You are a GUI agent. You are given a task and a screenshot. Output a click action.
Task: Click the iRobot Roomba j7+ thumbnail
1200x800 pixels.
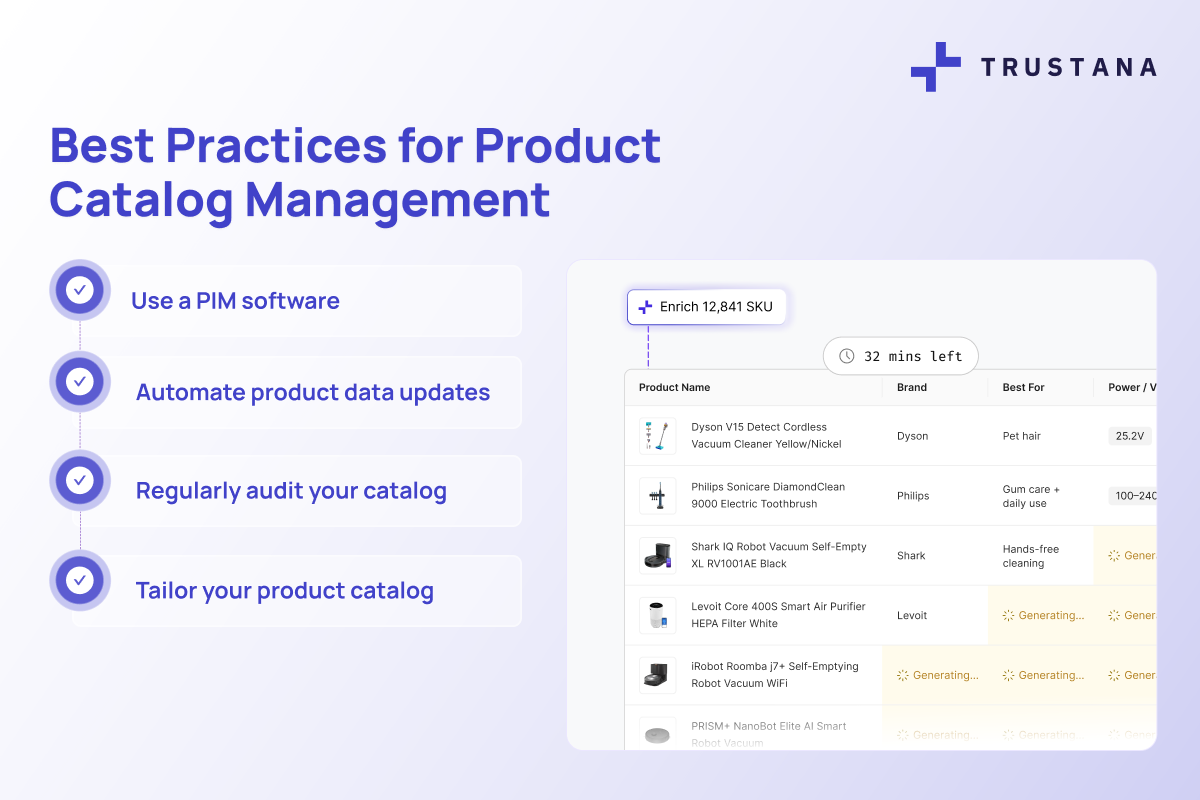tap(658, 675)
